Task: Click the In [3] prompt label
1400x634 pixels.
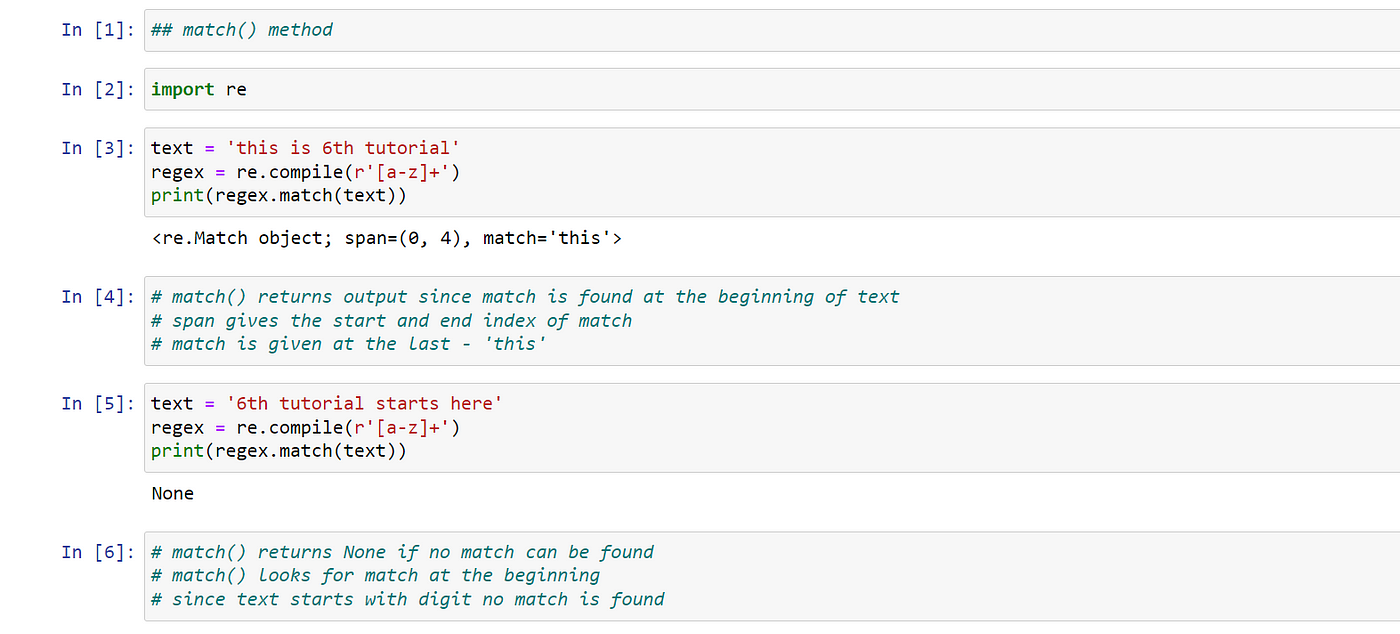Action: coord(98,148)
